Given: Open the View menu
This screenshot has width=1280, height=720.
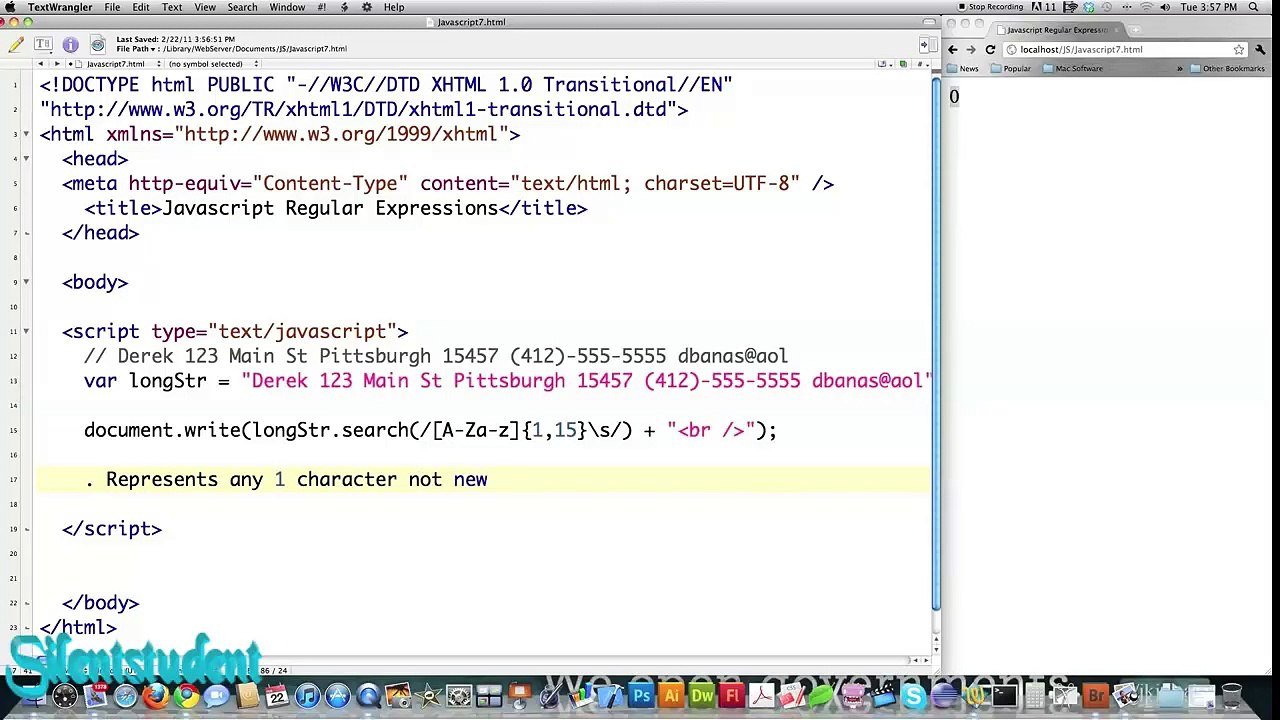Looking at the screenshot, I should [x=205, y=7].
